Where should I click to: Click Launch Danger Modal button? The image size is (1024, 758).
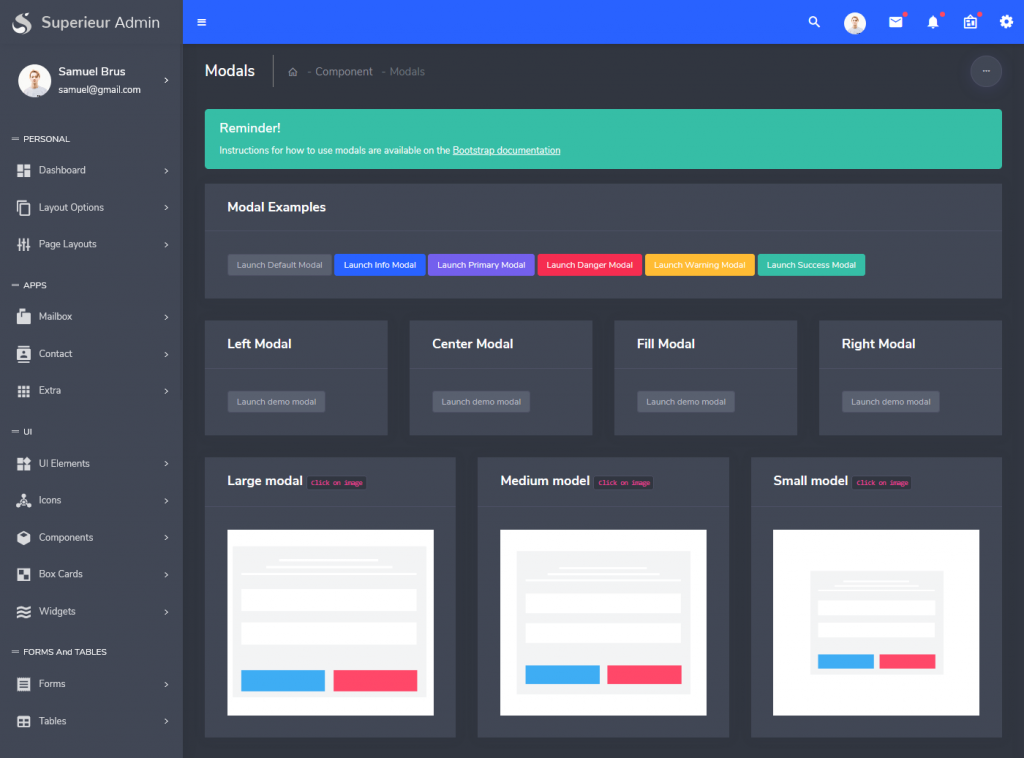coord(590,265)
